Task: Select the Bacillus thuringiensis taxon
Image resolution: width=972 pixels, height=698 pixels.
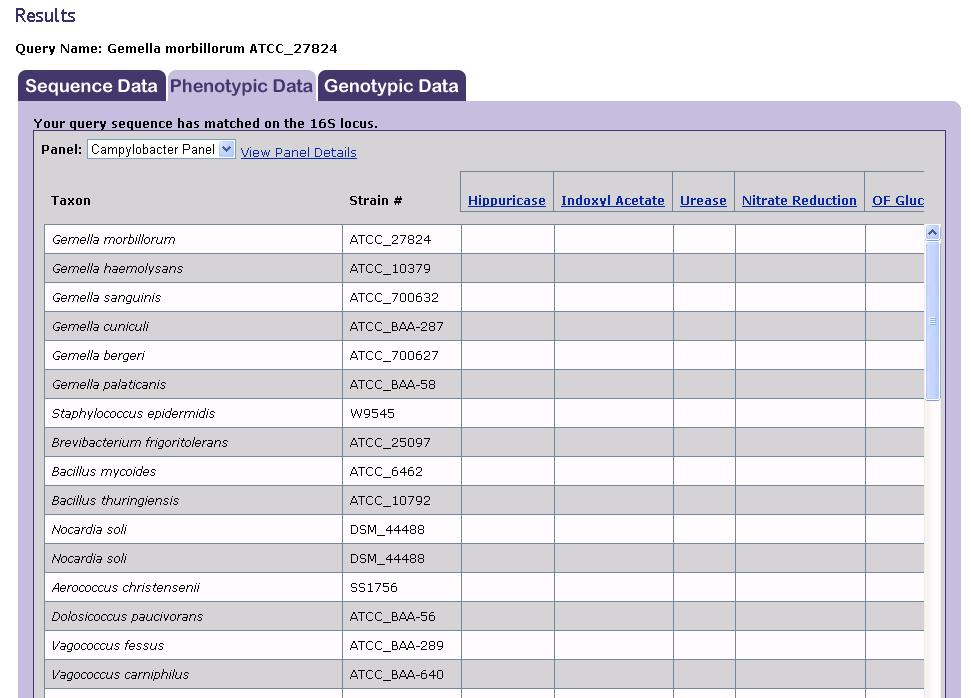Action: point(115,501)
